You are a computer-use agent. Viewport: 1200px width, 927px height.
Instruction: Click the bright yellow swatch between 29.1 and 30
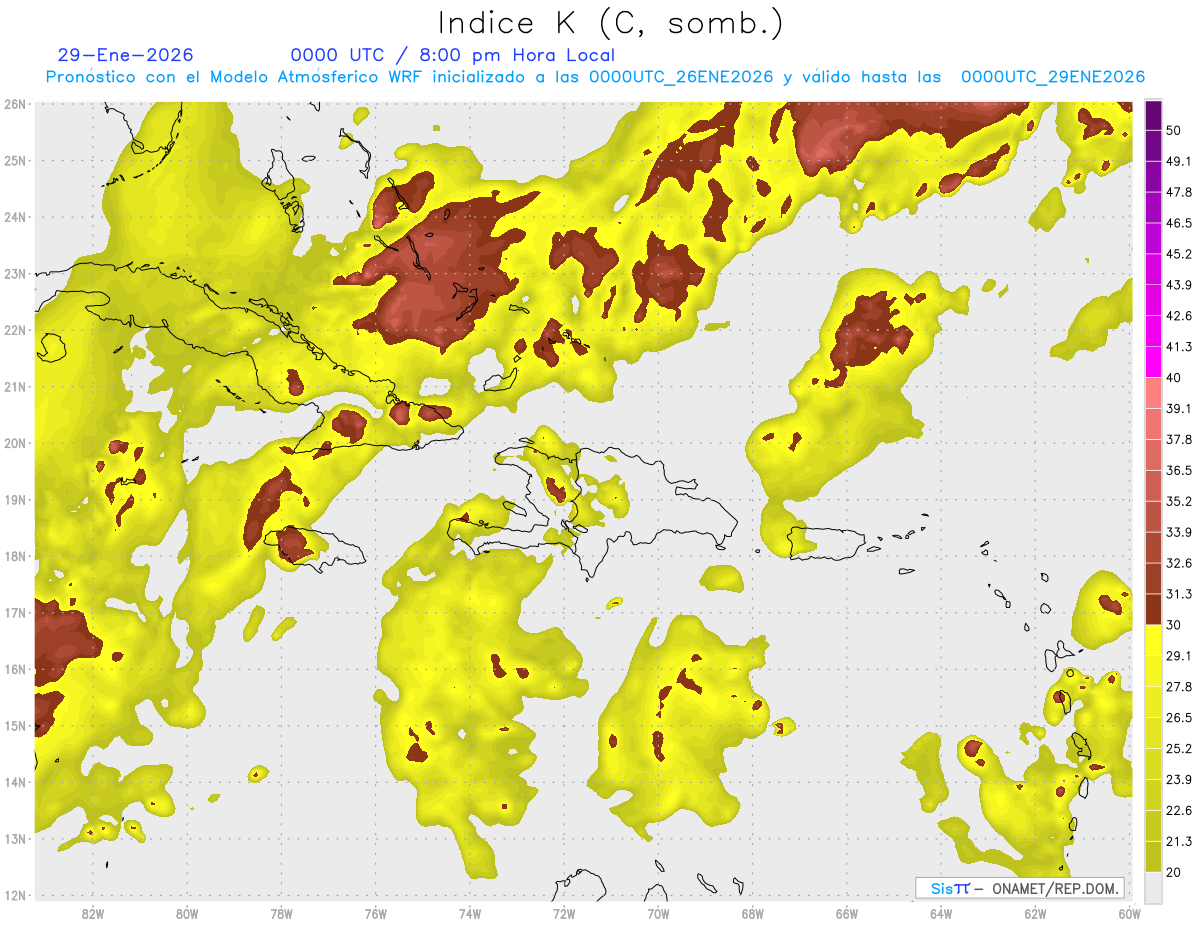click(1153, 640)
